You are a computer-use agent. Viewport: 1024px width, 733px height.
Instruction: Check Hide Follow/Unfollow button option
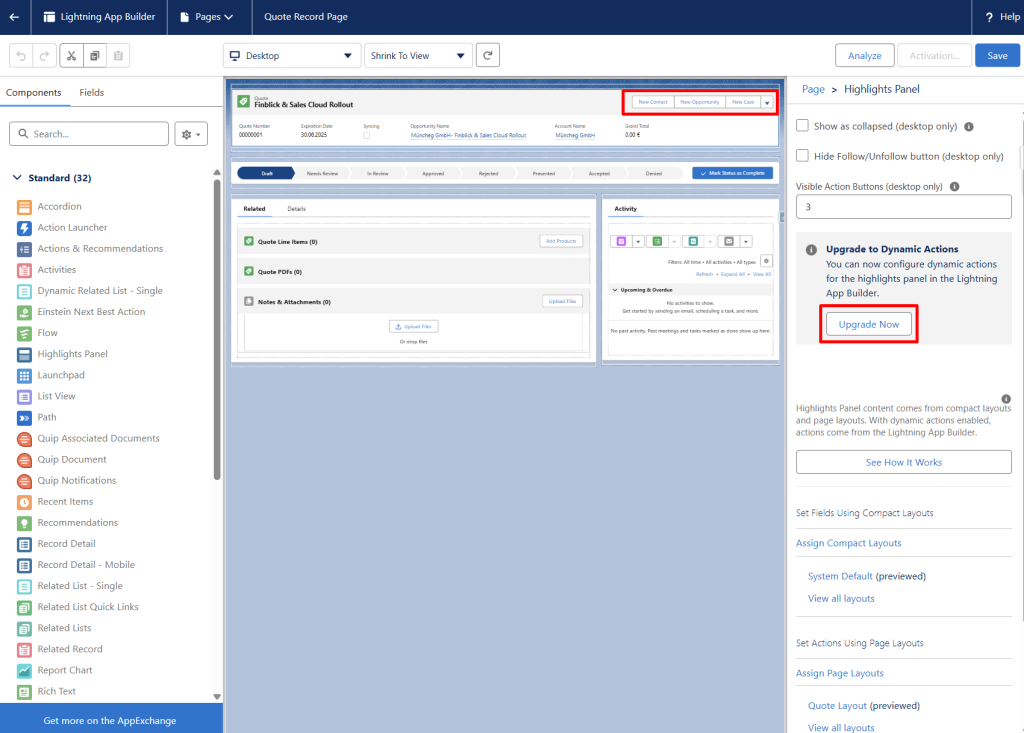pos(802,156)
